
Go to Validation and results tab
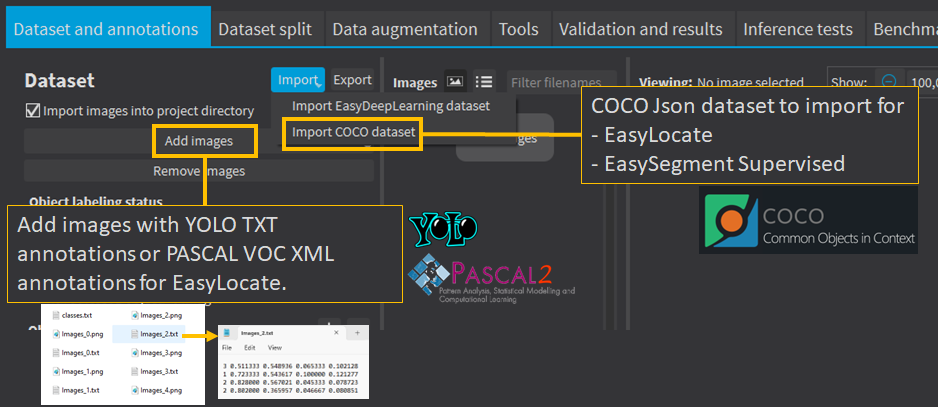point(641,29)
